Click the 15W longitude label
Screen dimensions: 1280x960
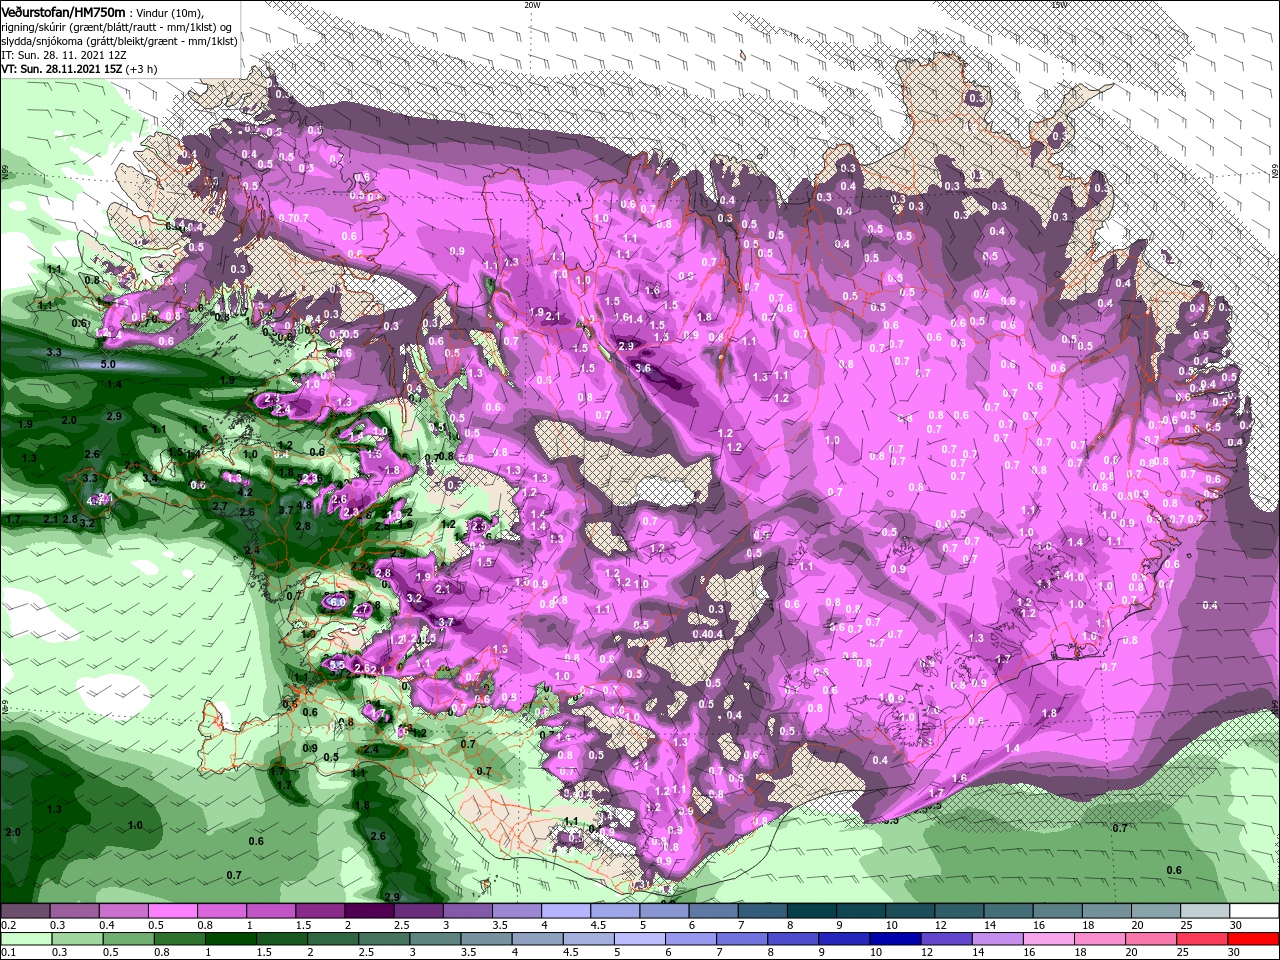[x=1059, y=4]
